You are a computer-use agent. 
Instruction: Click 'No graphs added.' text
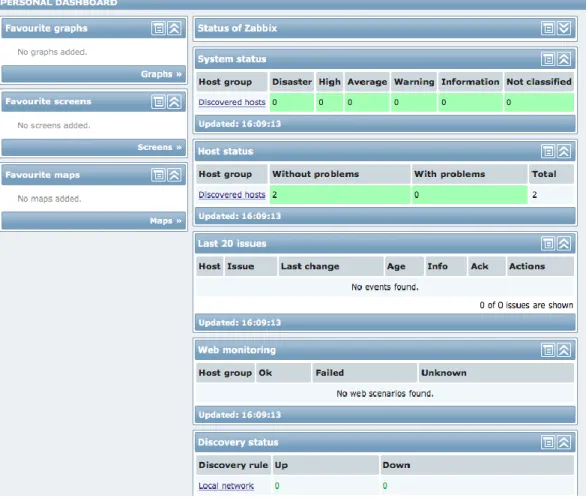coord(52,52)
